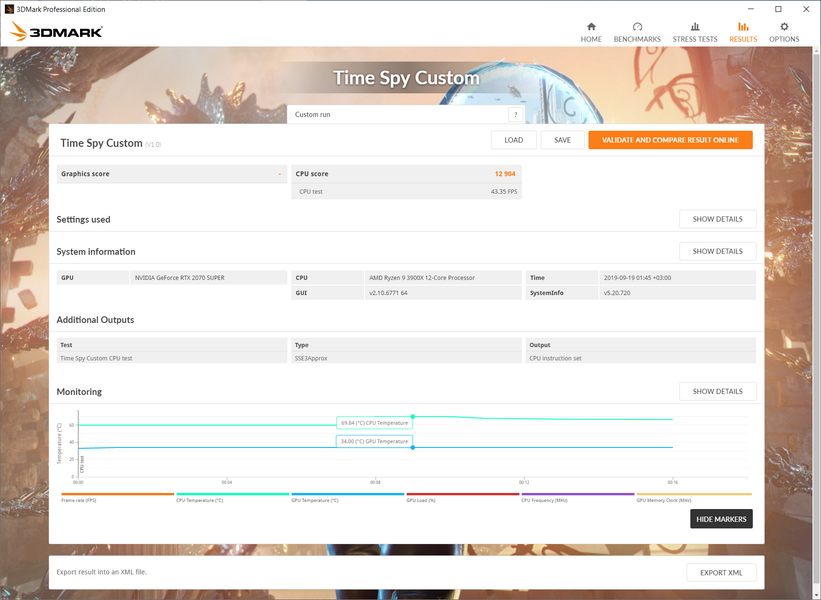Click the 3DMark title bar app icon
Screen dimensions: 821x600
click(9, 9)
